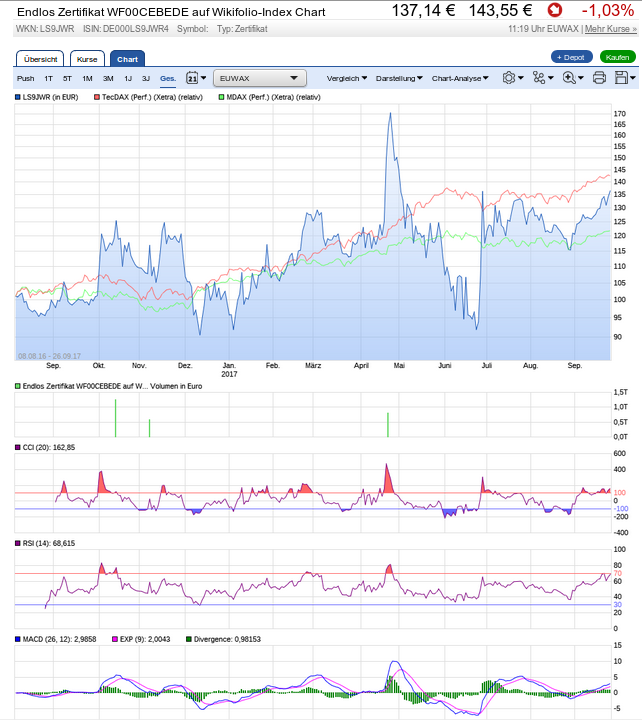Expand the Vergleich menu
The height and width of the screenshot is (720, 642).
[x=347, y=78]
